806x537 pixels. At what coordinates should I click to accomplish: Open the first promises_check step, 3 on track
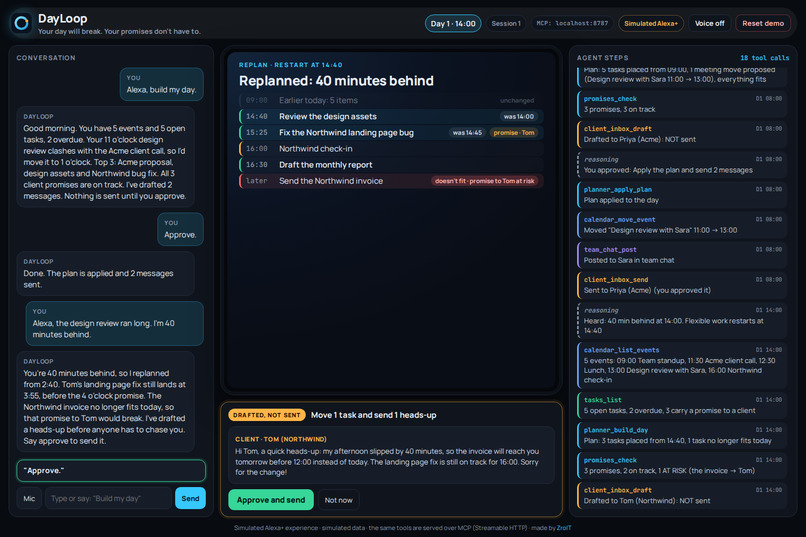[682, 104]
